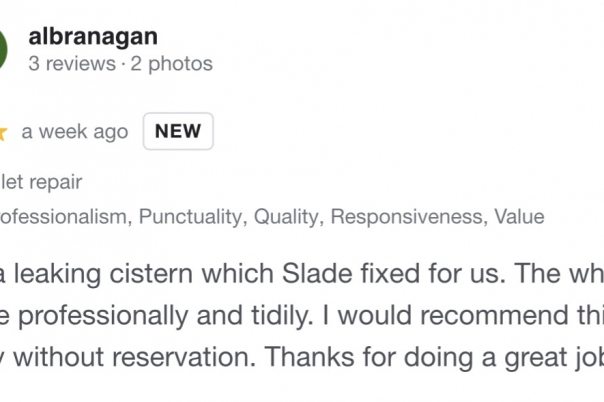The width and height of the screenshot is (604, 402).
Task: Click the word 'Responsiveness' in attributes
Action: (x=407, y=216)
